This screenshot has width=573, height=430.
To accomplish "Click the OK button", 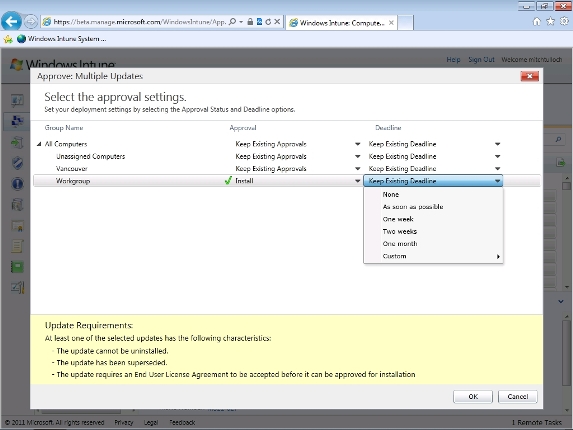I will pyautogui.click(x=473, y=396).
